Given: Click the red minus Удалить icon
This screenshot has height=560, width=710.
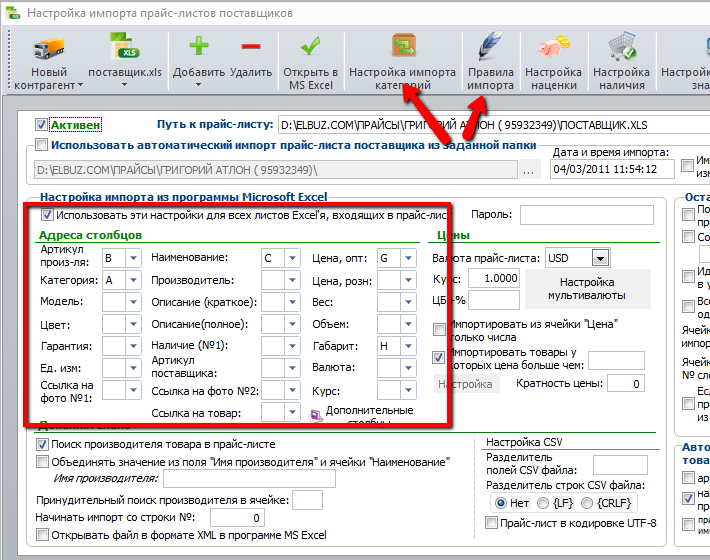Looking at the screenshot, I should click(x=251, y=46).
